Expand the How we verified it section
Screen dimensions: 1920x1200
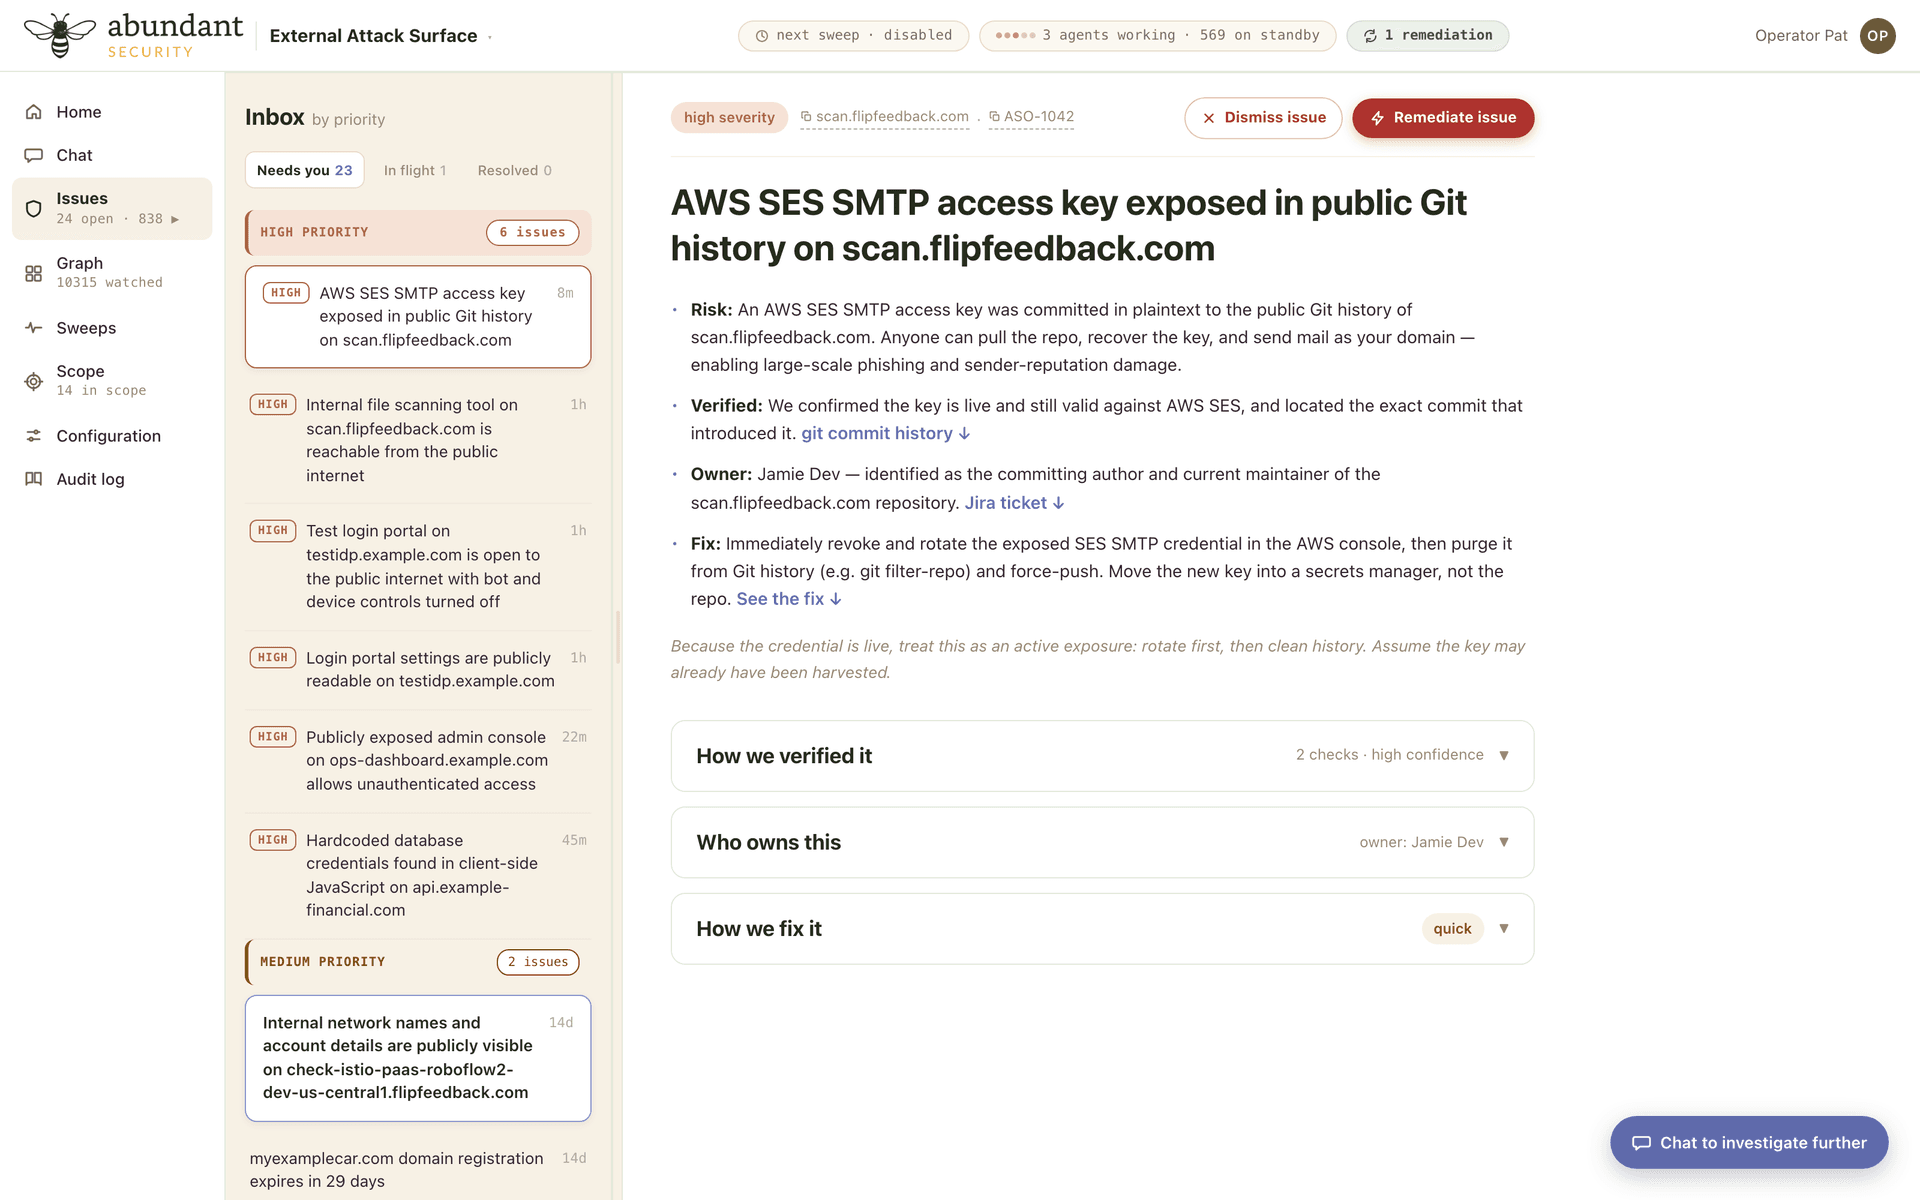pyautogui.click(x=1102, y=756)
